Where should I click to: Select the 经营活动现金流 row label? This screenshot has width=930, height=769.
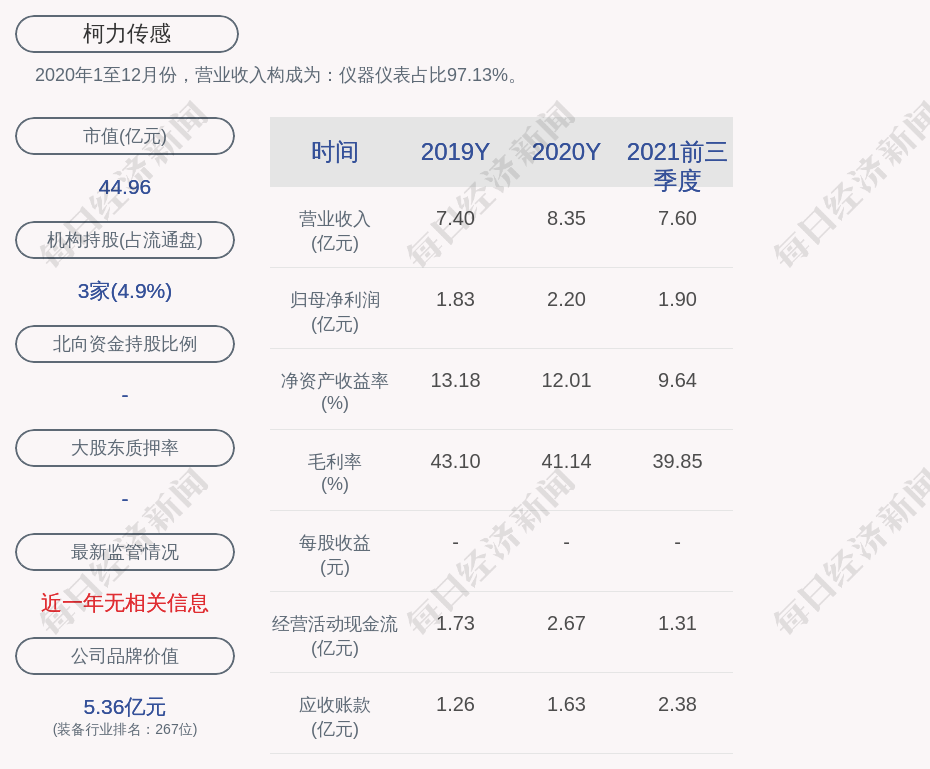click(x=335, y=622)
